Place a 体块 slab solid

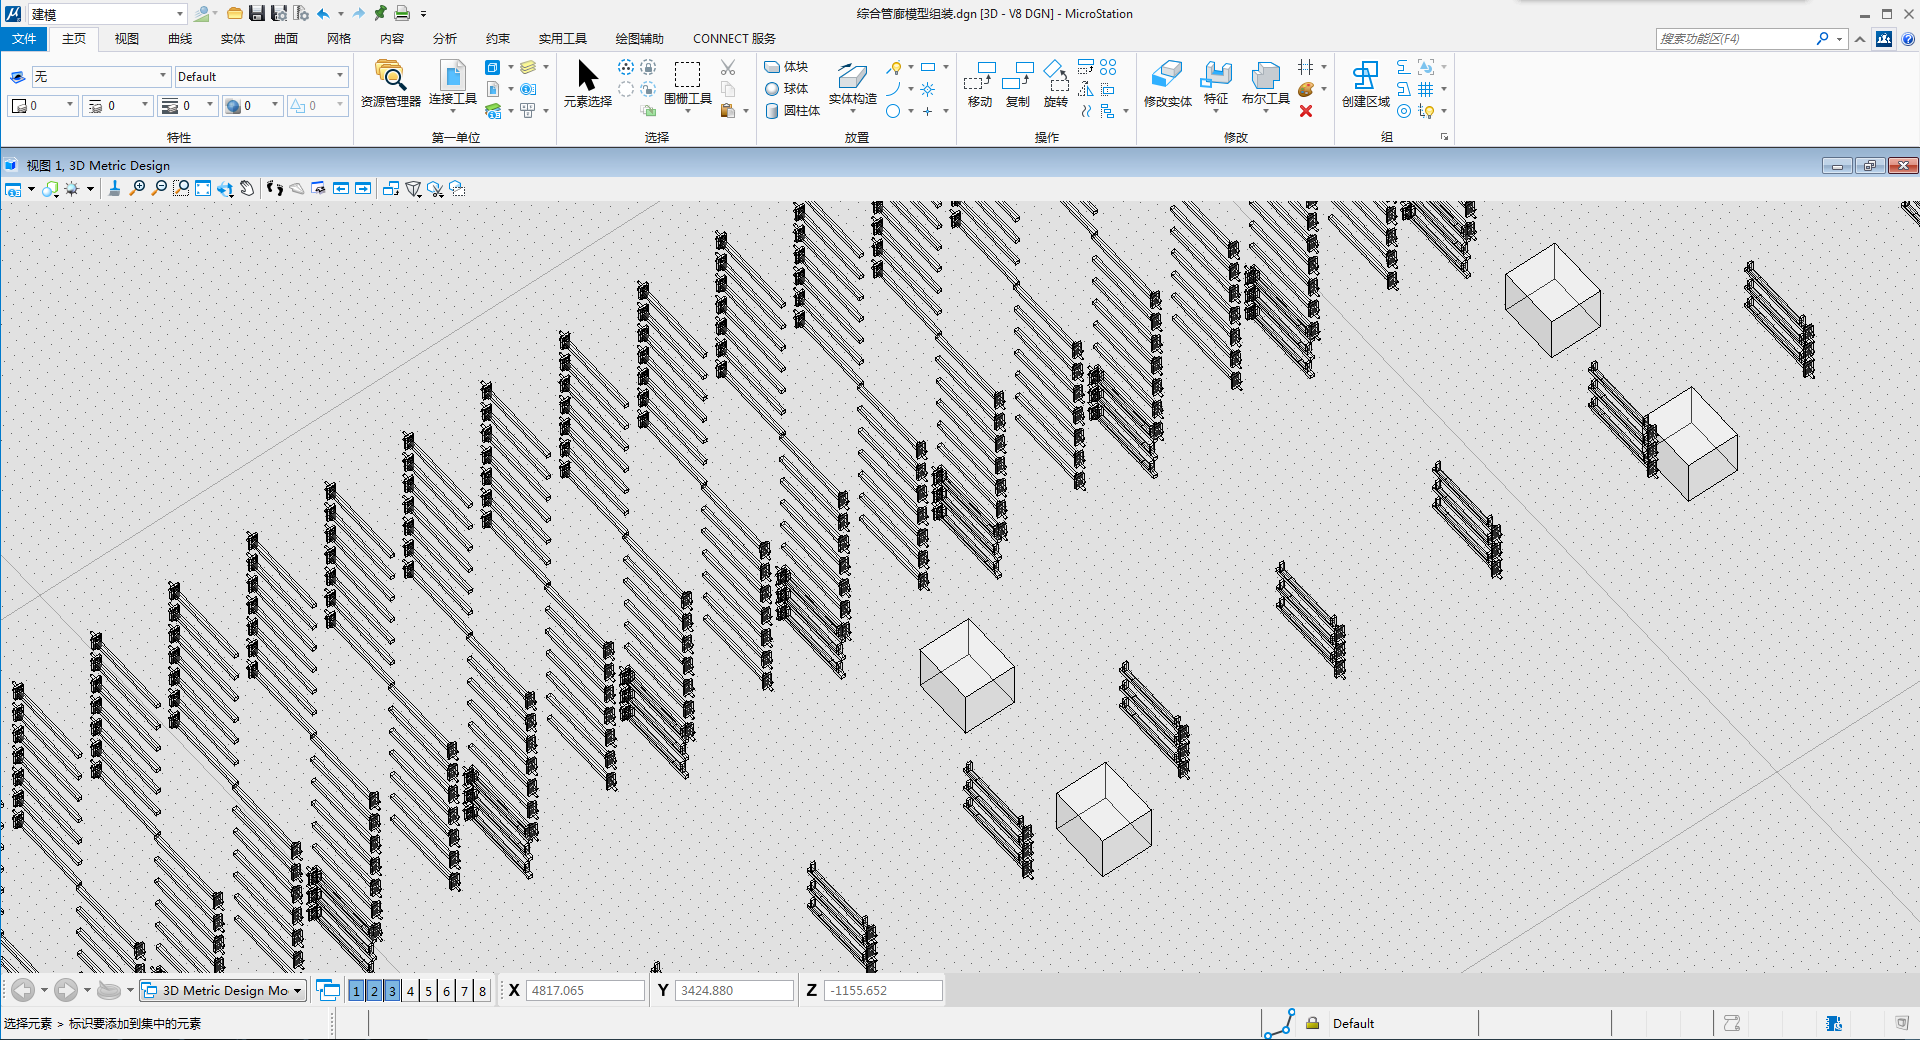[x=787, y=67]
